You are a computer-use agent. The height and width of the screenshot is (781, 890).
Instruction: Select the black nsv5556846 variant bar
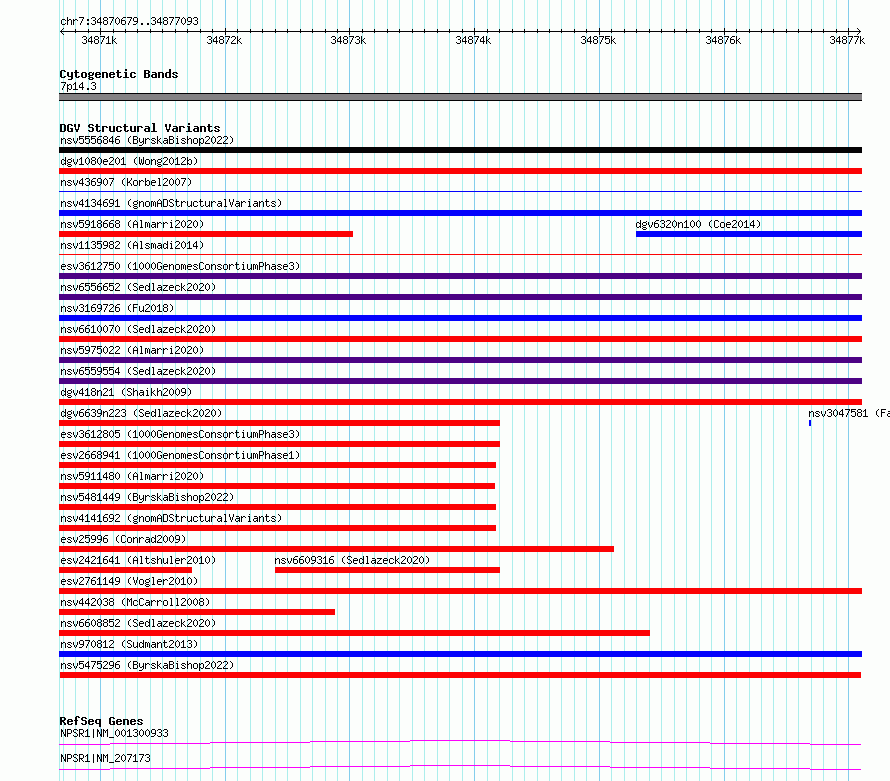point(460,150)
